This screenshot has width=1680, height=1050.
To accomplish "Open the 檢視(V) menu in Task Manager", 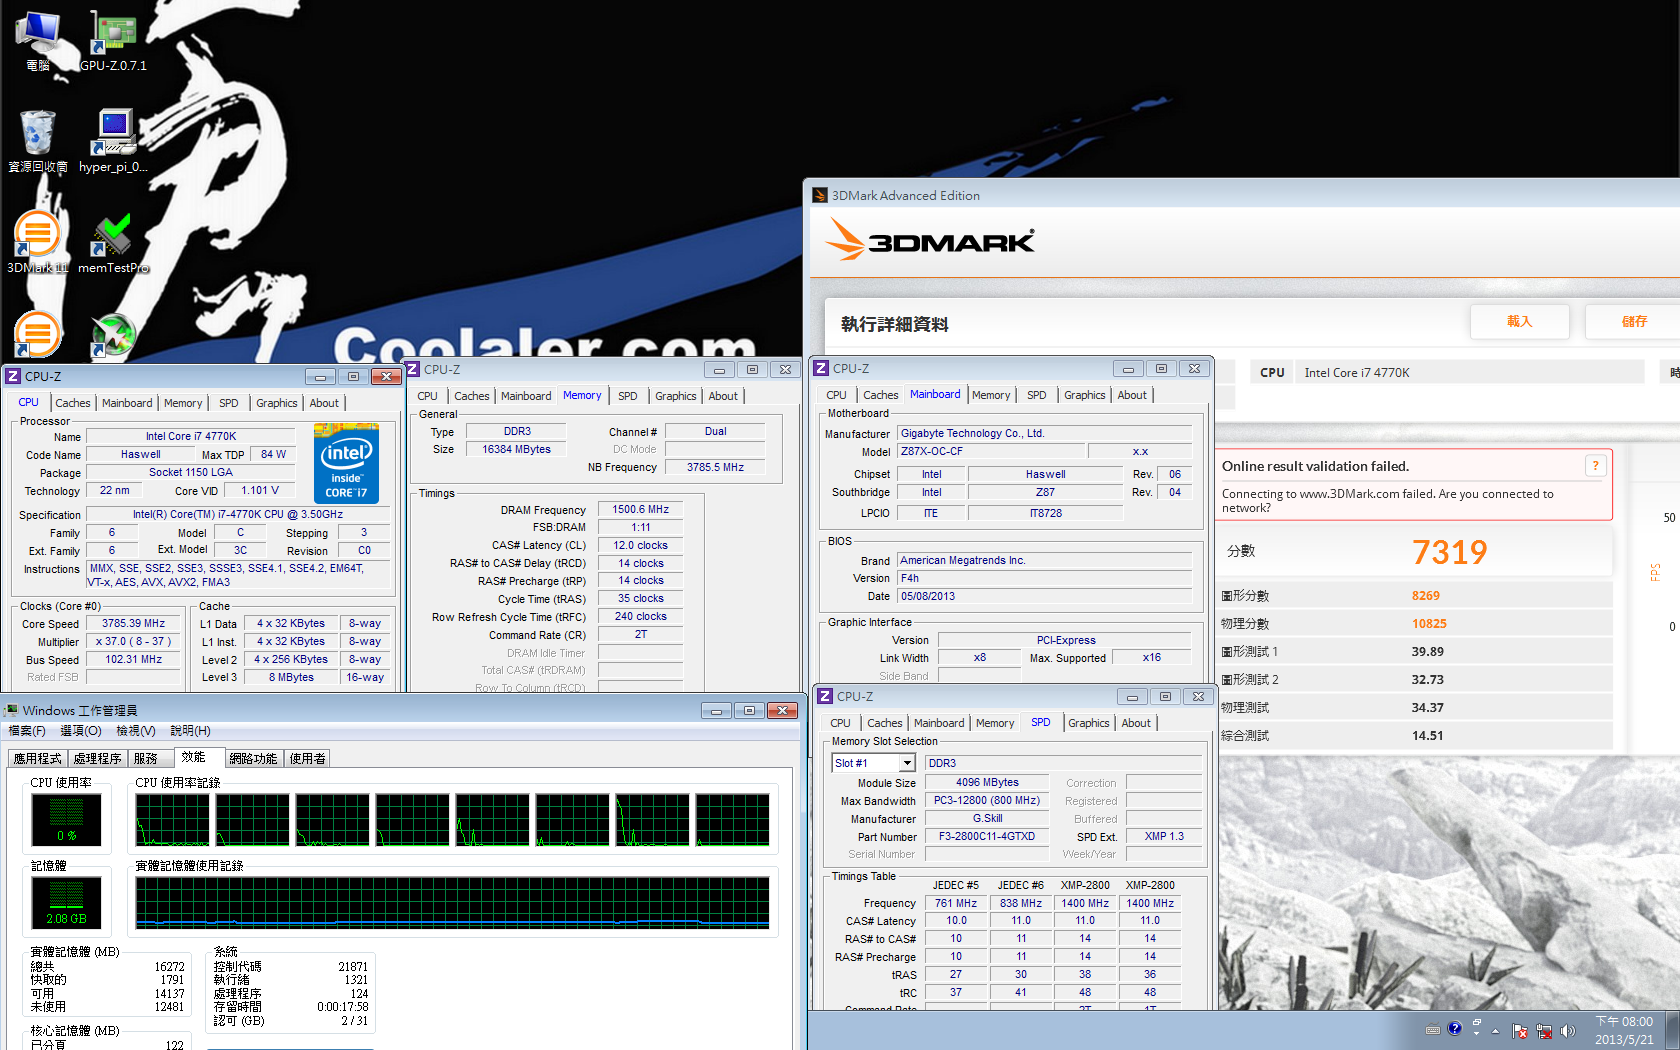I will [136, 731].
